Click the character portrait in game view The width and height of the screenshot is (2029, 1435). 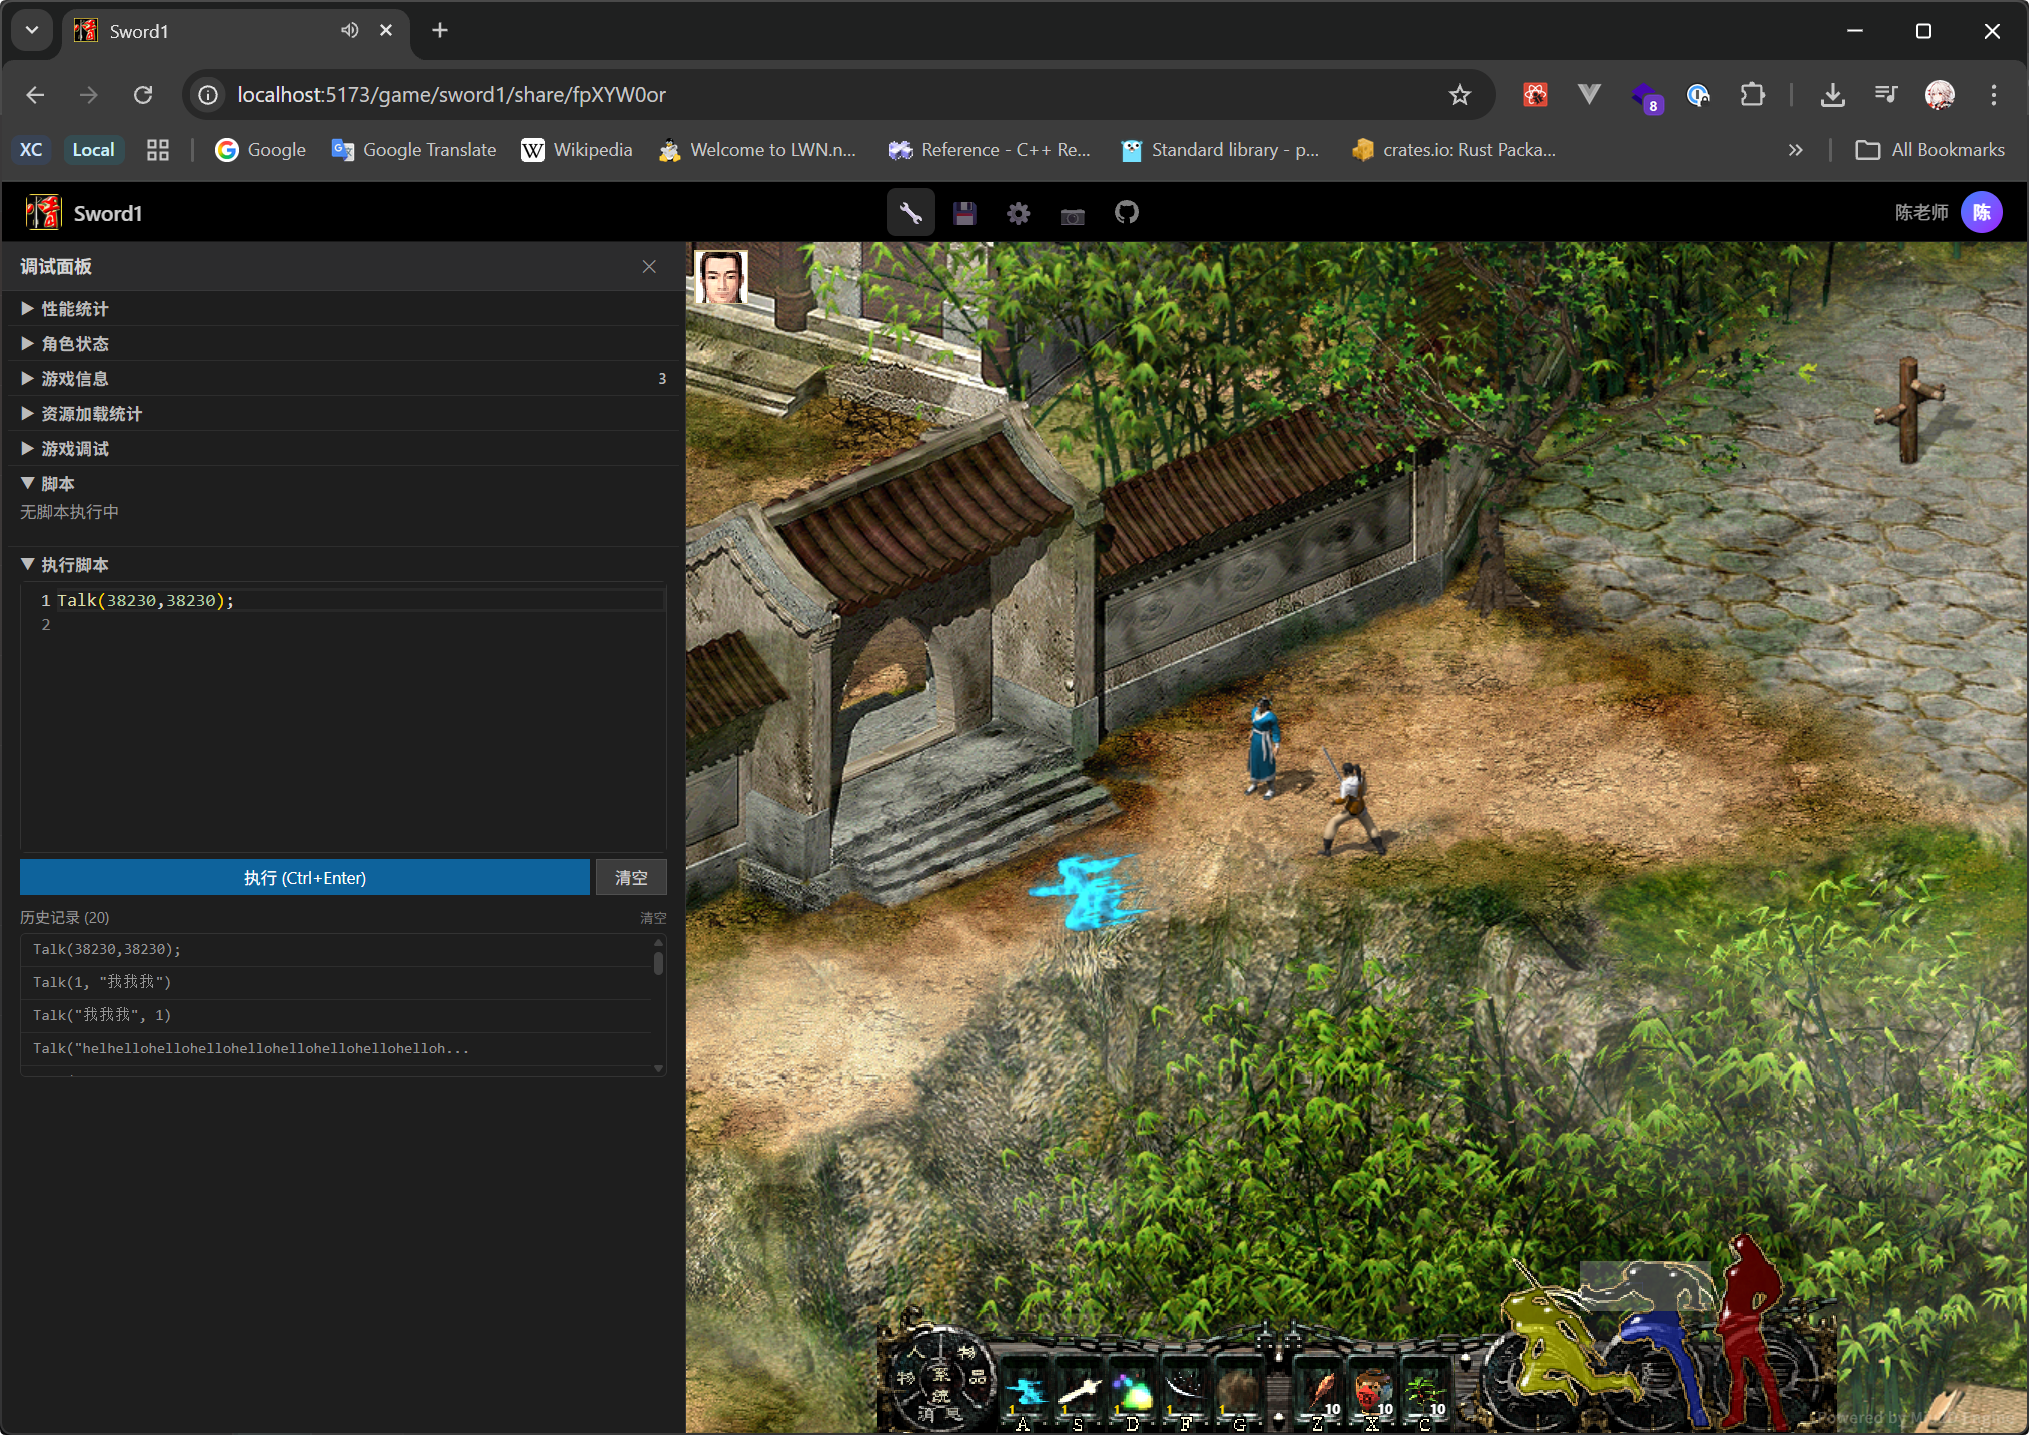721,277
